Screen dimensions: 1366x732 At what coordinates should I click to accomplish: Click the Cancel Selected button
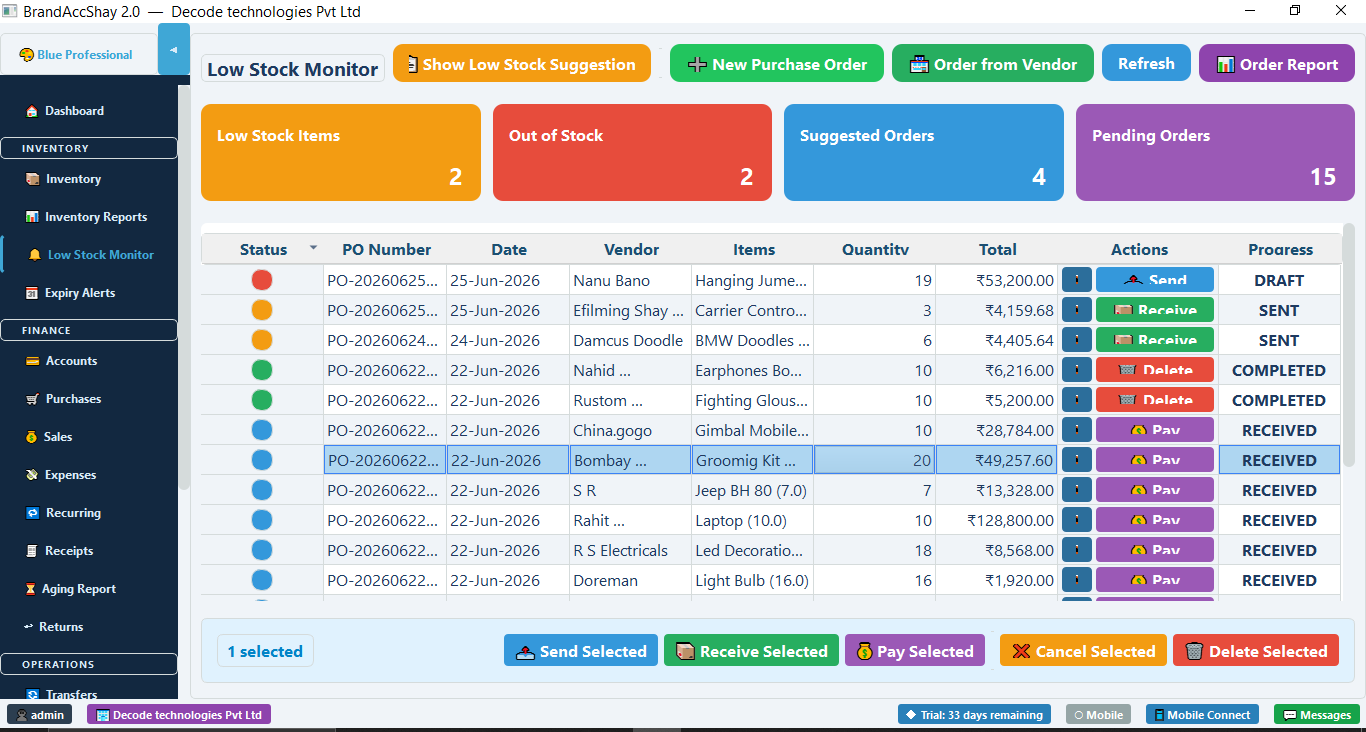(x=1083, y=651)
